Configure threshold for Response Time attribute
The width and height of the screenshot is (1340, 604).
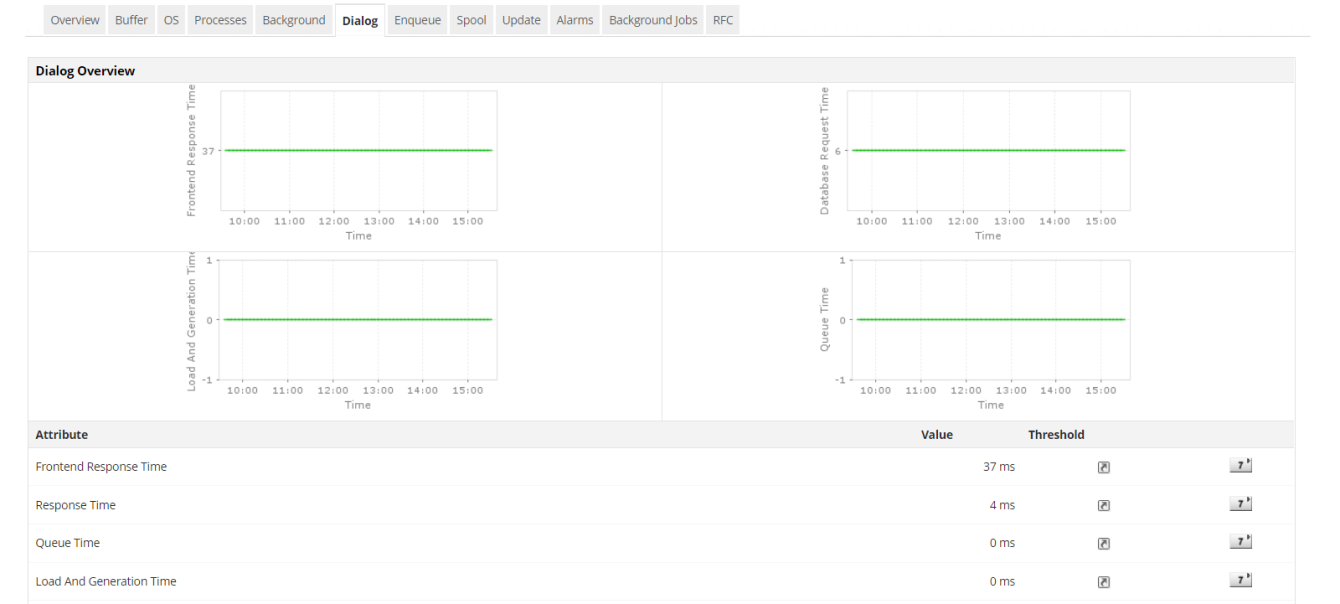(x=1102, y=505)
